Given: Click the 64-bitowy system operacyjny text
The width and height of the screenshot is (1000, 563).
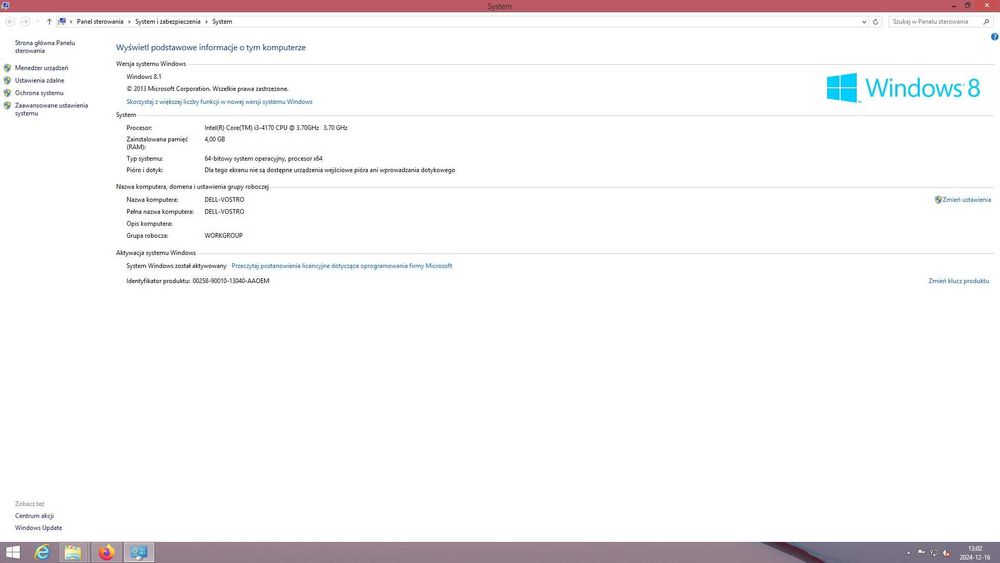Looking at the screenshot, I should [x=263, y=158].
